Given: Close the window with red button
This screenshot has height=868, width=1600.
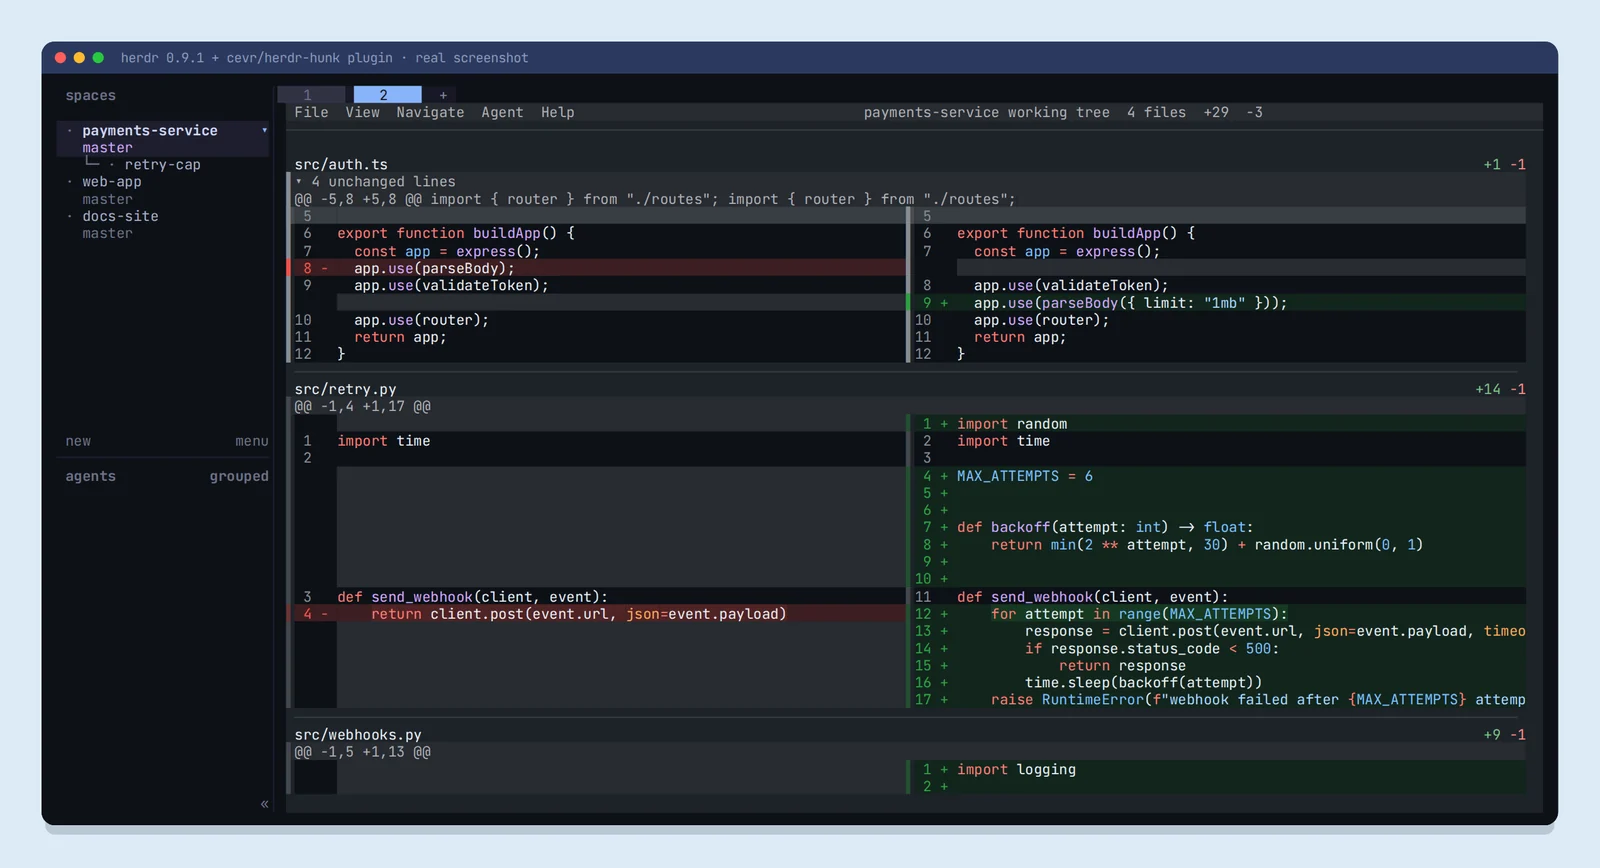Looking at the screenshot, I should tap(60, 58).
